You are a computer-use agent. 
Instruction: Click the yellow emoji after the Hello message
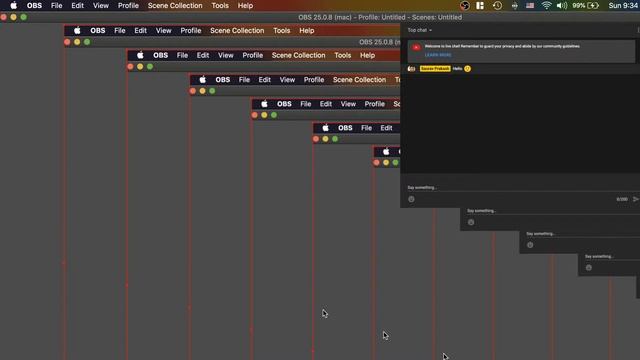pyautogui.click(x=467, y=69)
